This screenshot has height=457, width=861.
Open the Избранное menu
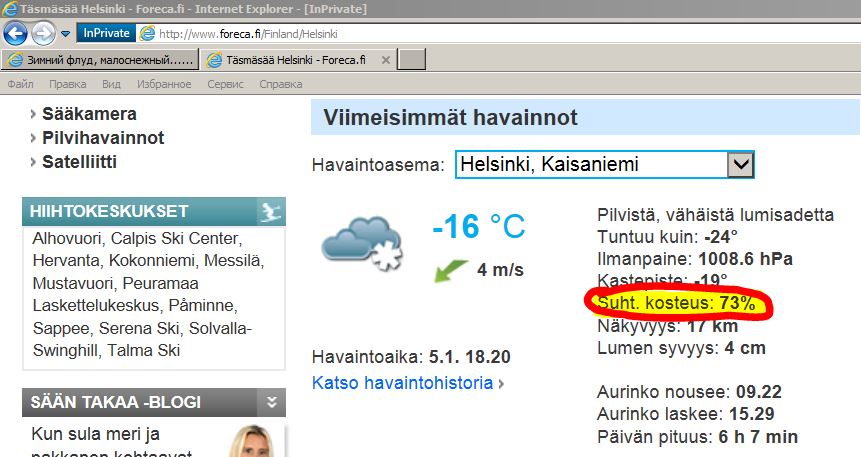tap(164, 84)
